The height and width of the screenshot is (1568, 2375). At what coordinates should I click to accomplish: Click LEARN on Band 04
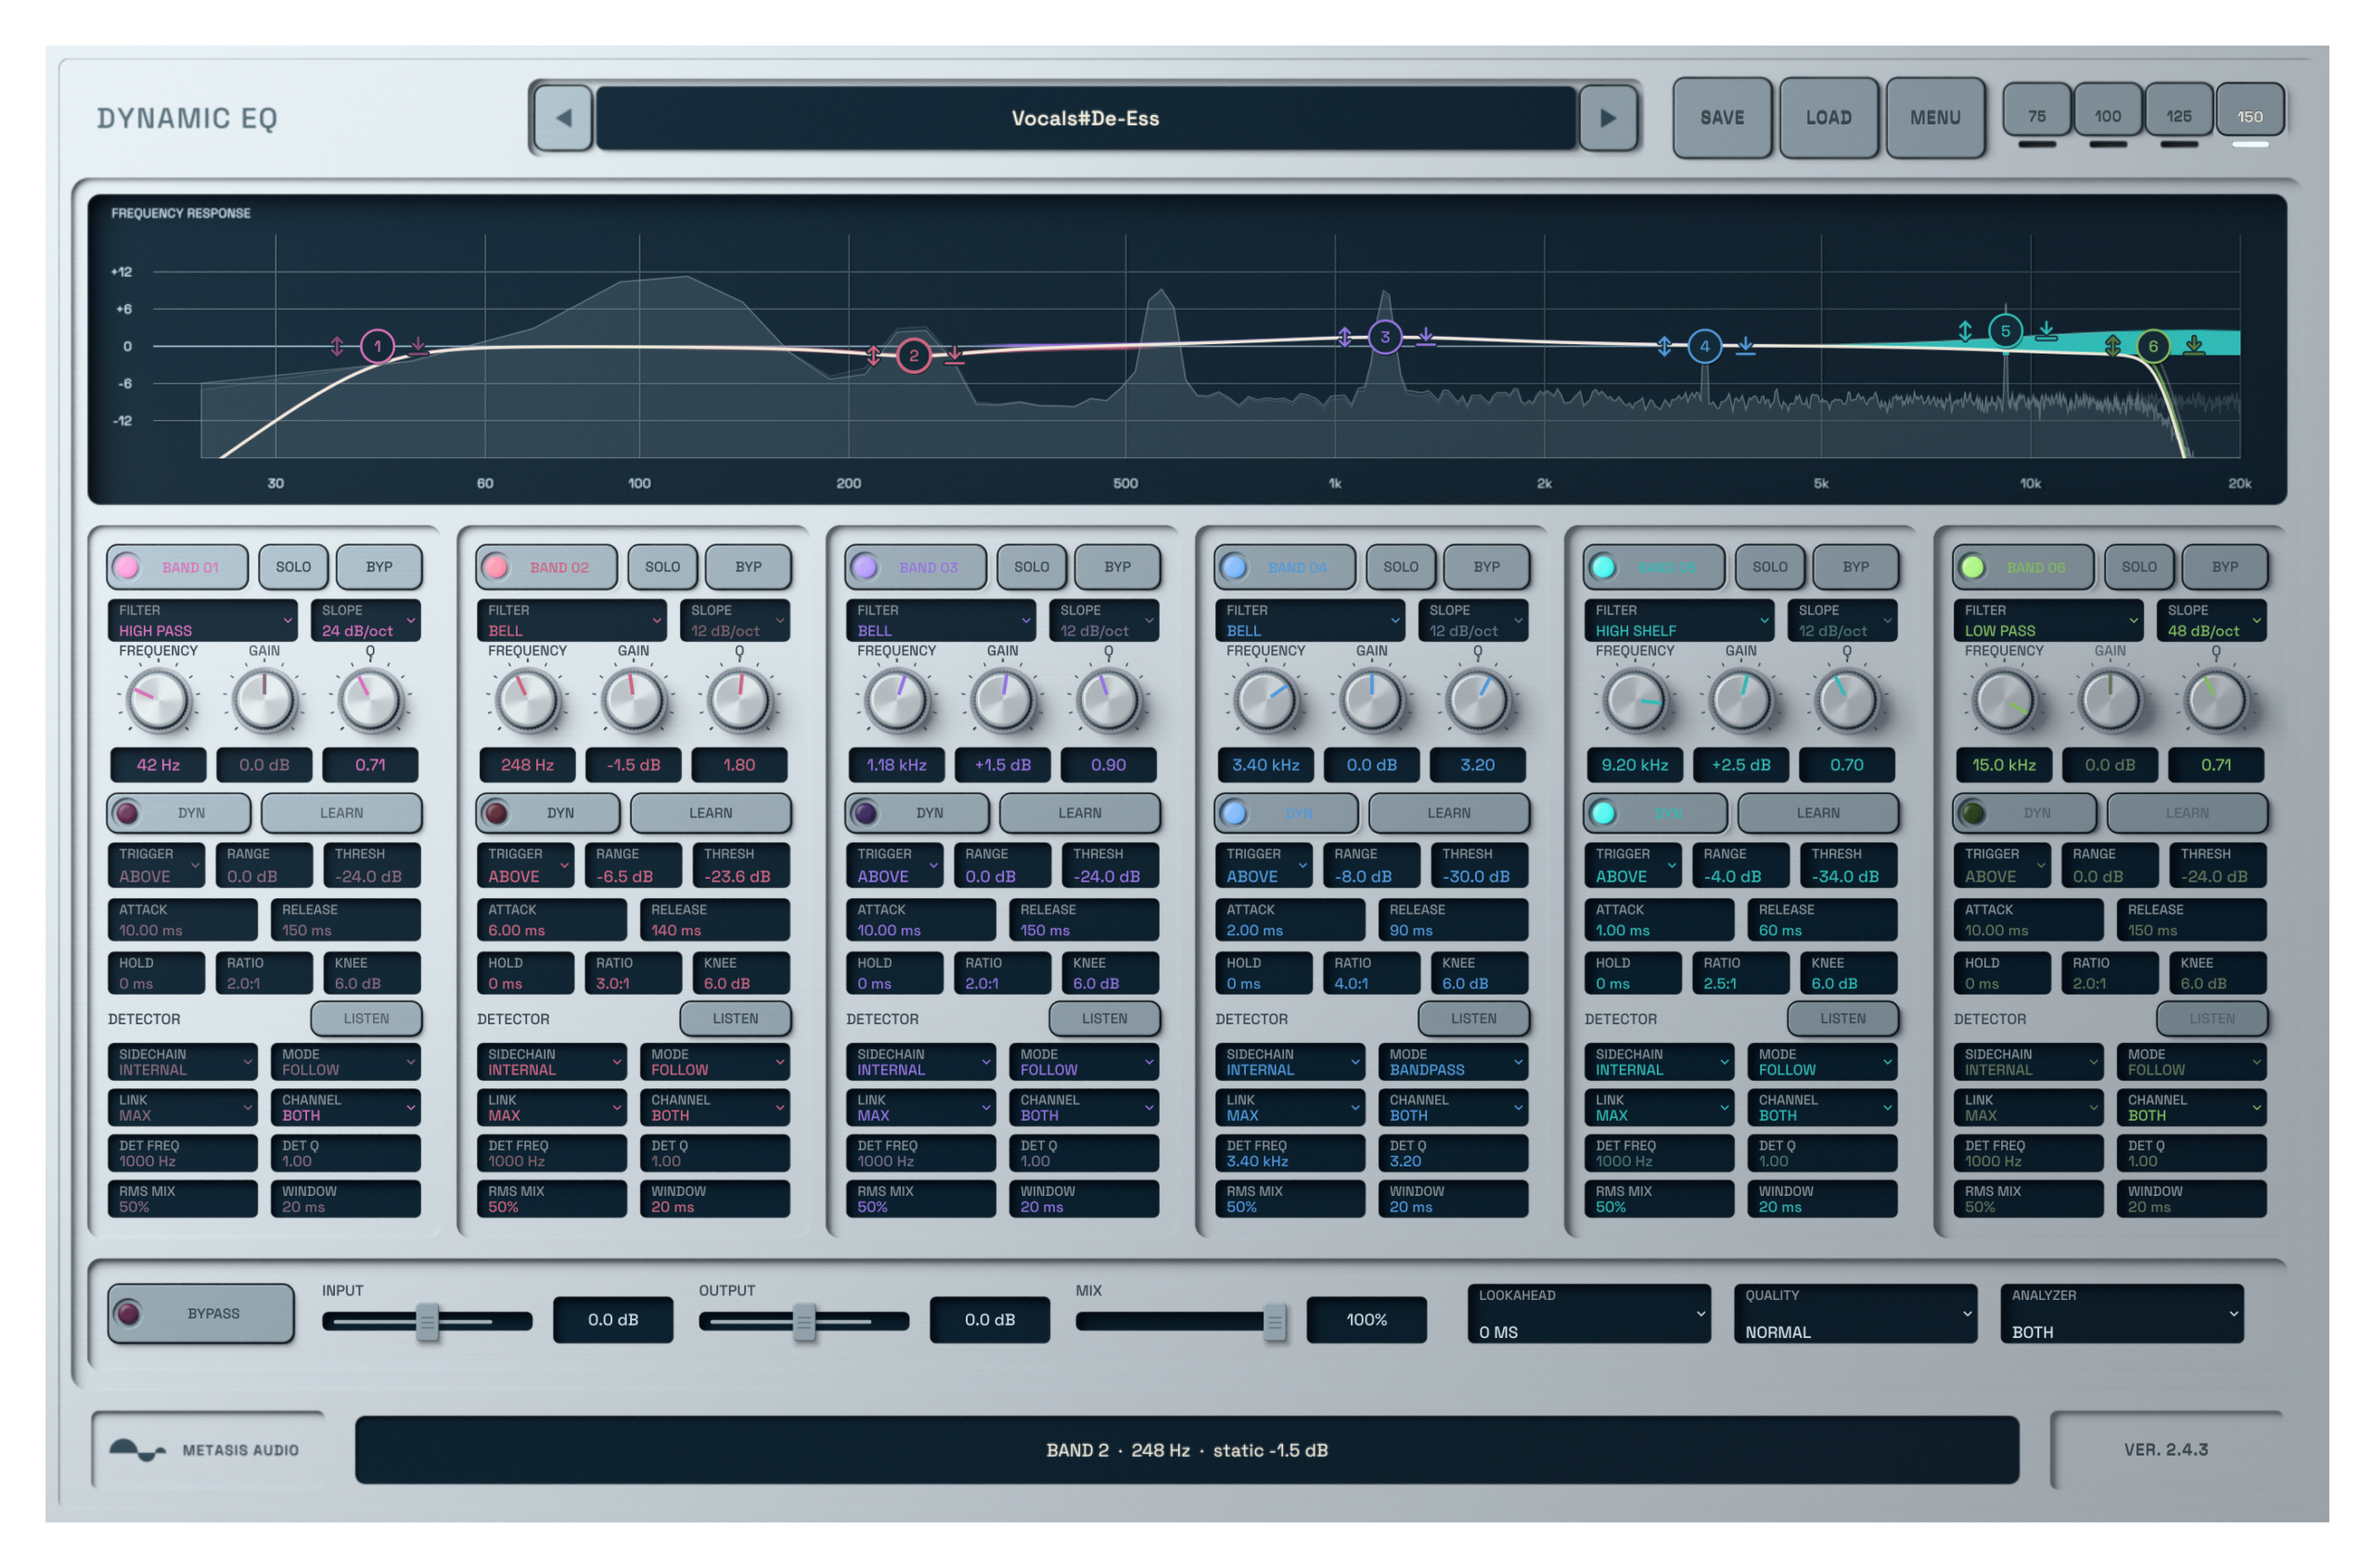pyautogui.click(x=1448, y=812)
